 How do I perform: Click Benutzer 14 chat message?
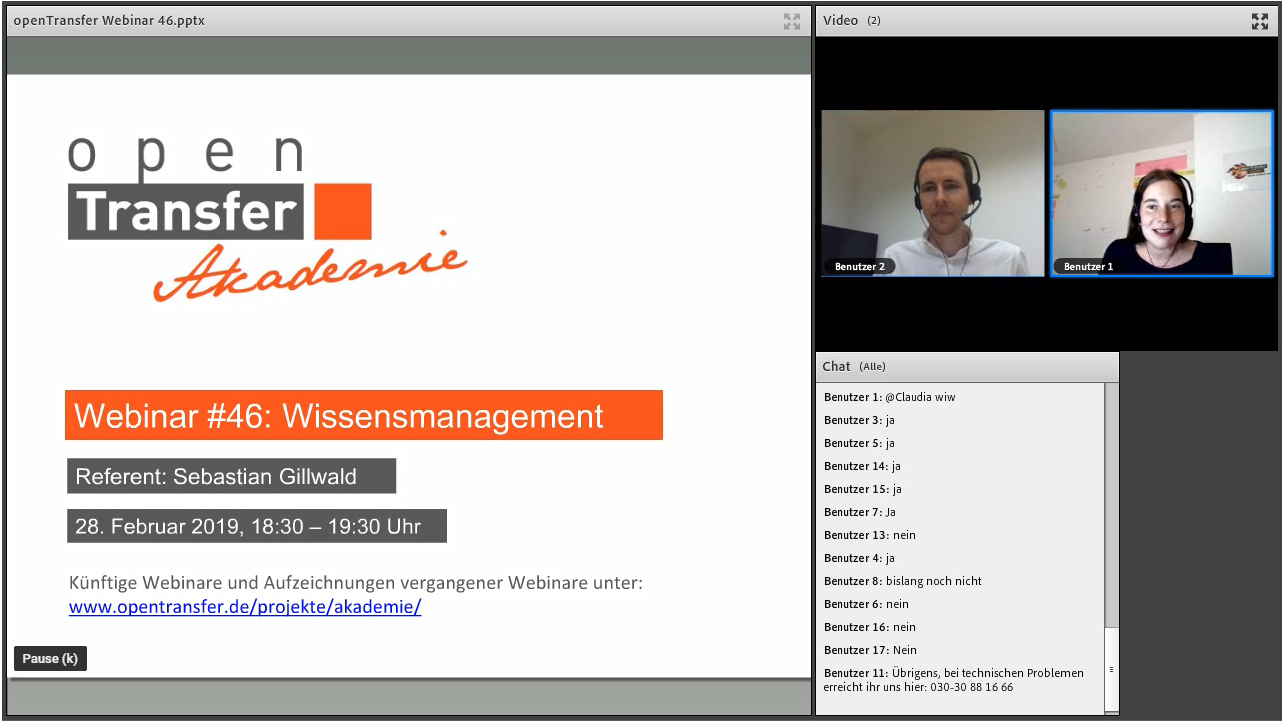[862, 466]
